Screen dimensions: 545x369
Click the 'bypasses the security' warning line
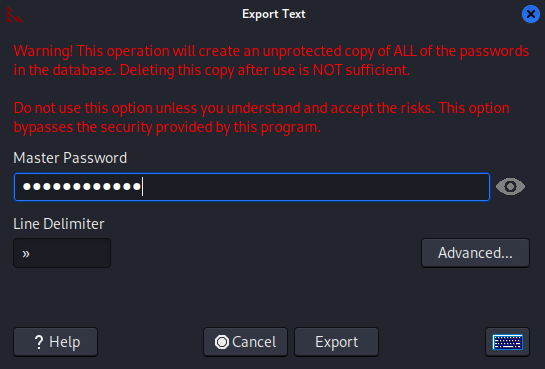coord(167,127)
